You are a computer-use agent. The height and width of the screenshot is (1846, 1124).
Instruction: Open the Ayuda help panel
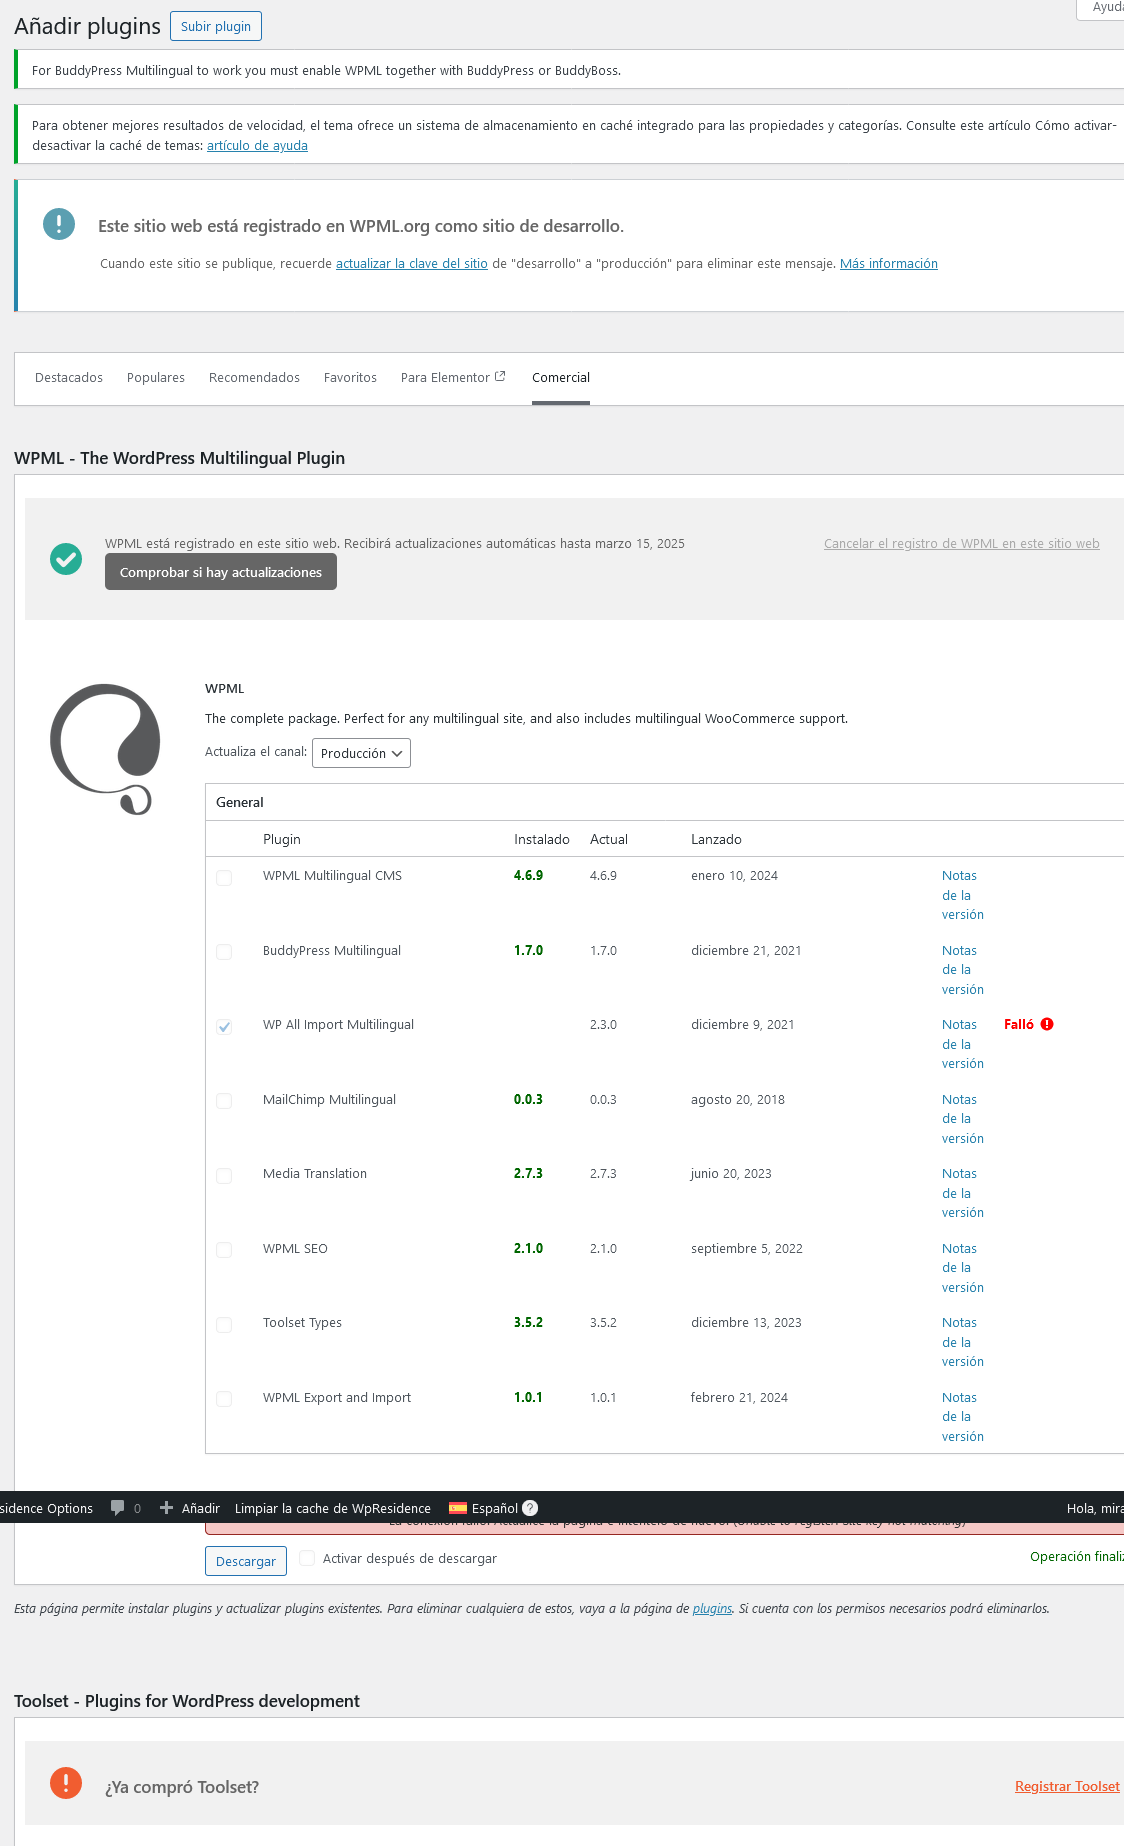click(x=1105, y=8)
